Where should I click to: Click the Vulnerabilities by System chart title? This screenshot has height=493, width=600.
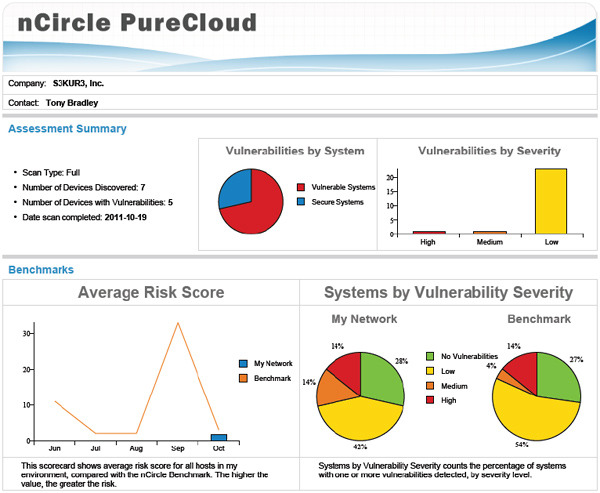coord(295,151)
